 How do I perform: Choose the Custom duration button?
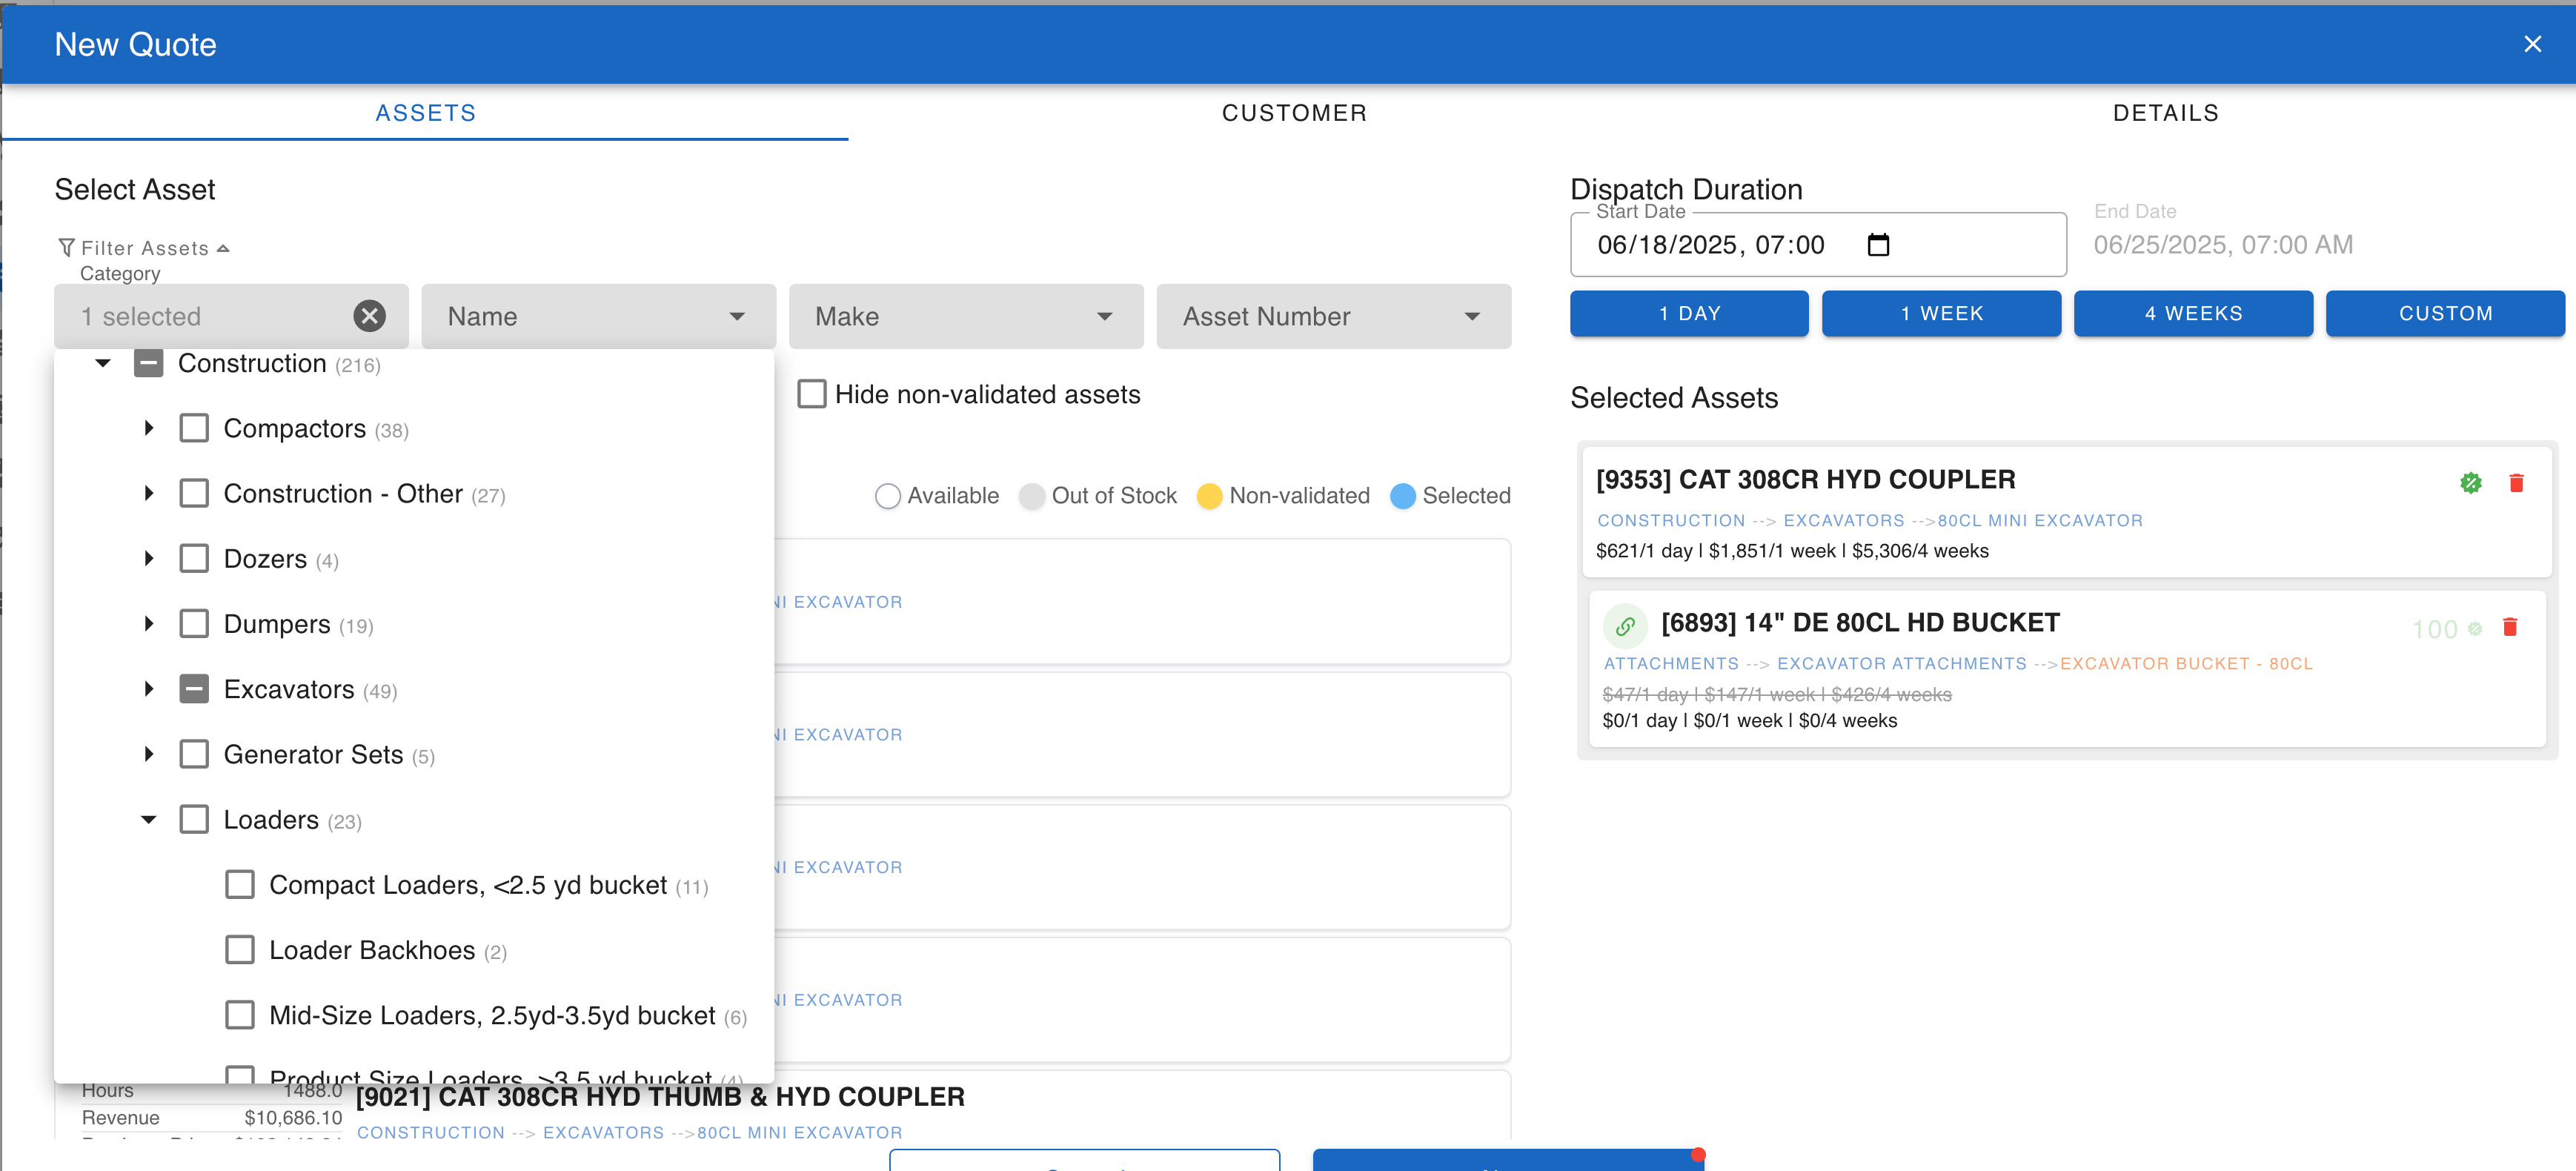tap(2444, 313)
